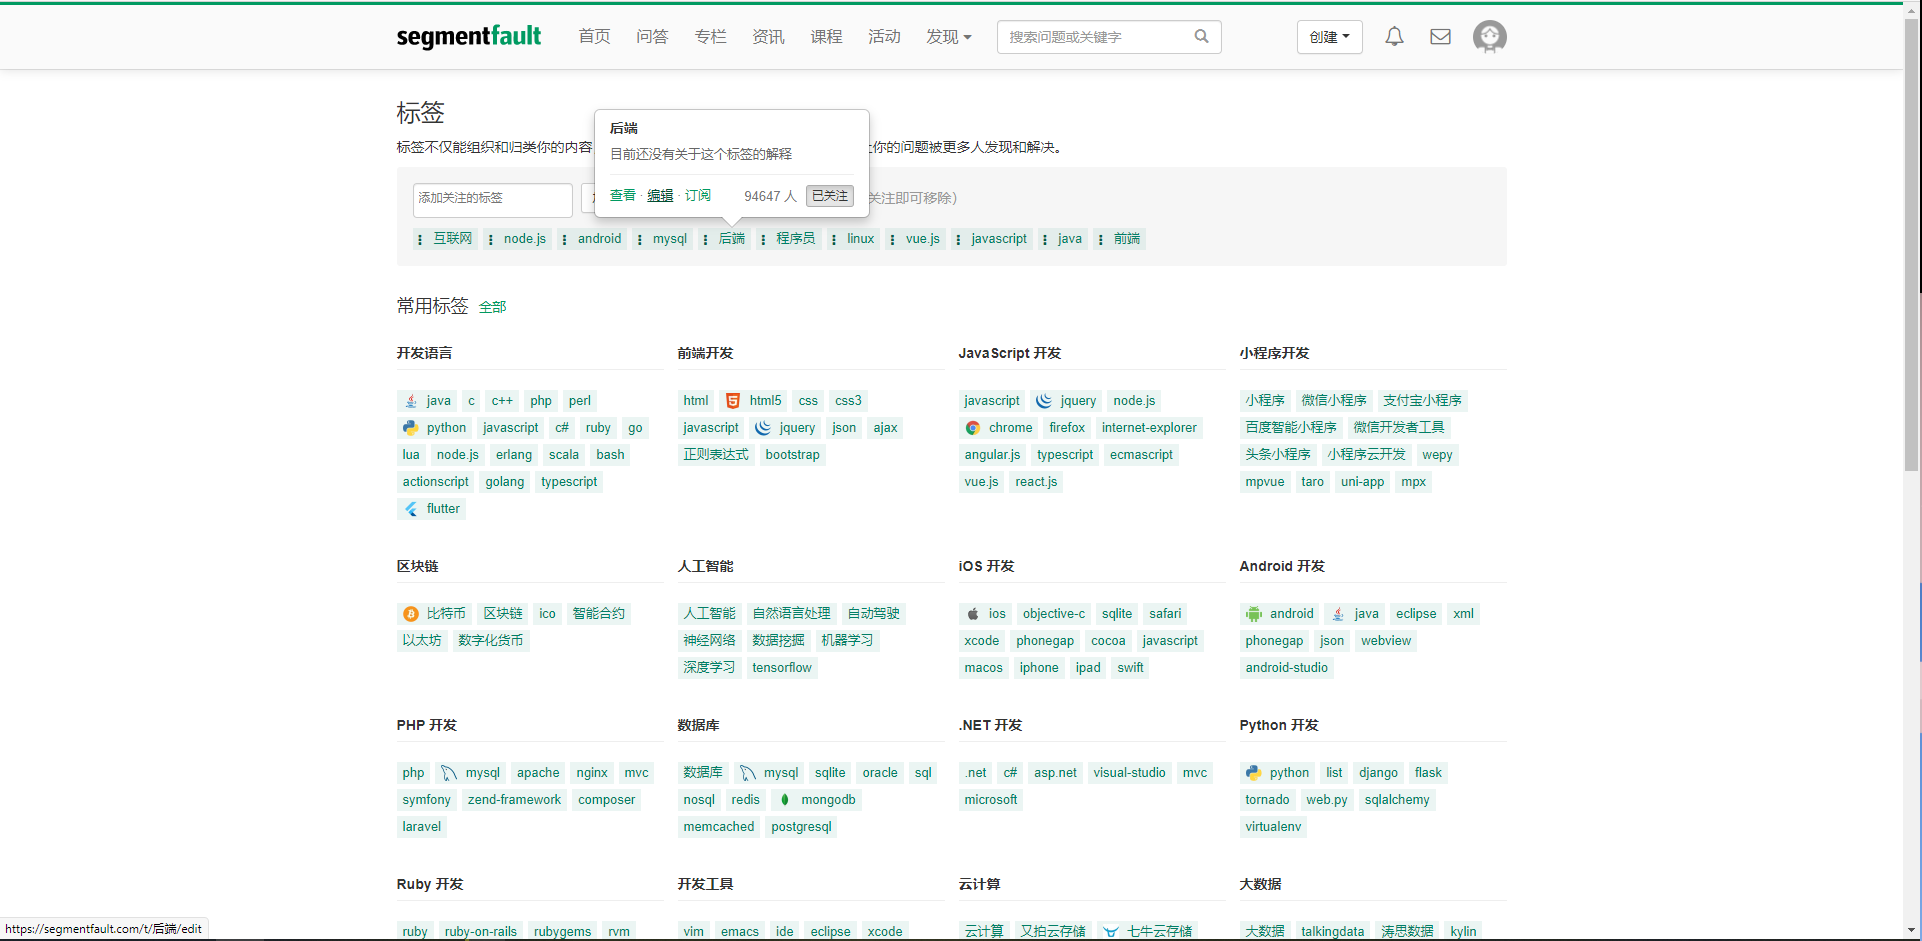Click the Python logo in 开发语言 section

[x=411, y=428]
